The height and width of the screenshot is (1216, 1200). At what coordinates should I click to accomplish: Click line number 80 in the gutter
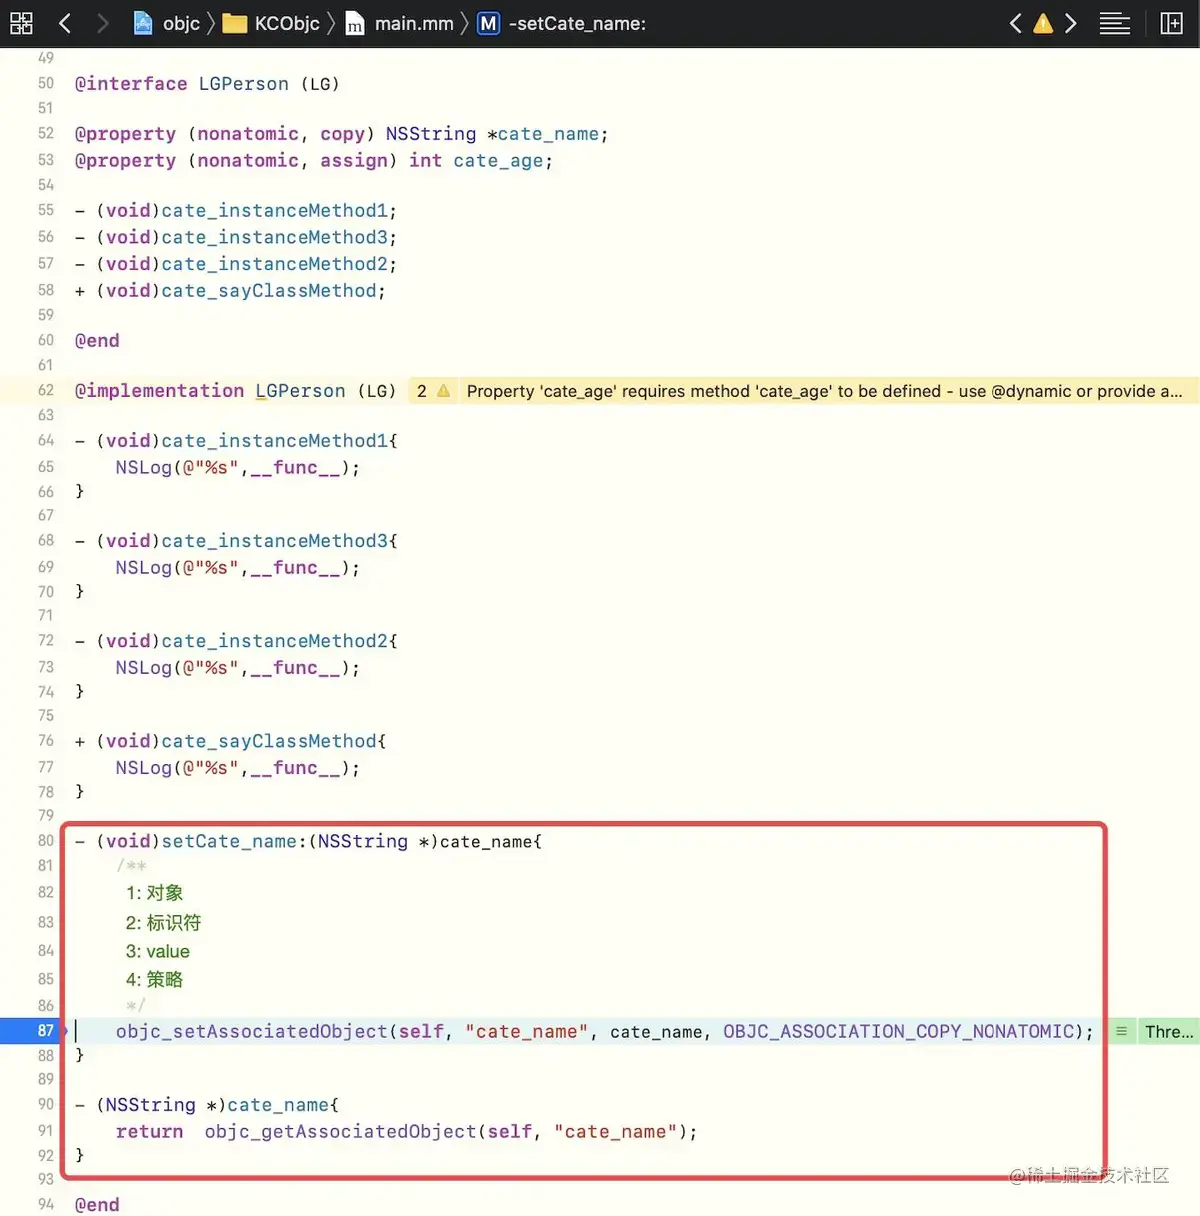tap(45, 840)
